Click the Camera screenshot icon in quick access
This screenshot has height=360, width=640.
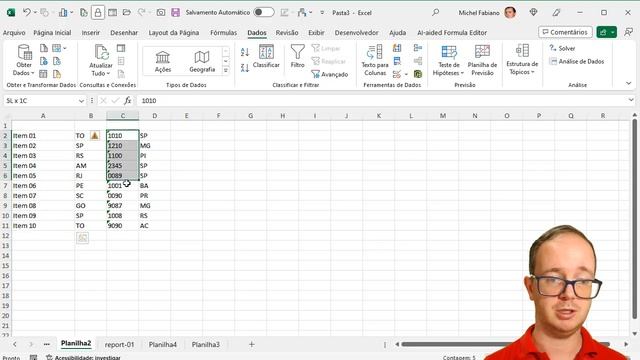pos(161,13)
